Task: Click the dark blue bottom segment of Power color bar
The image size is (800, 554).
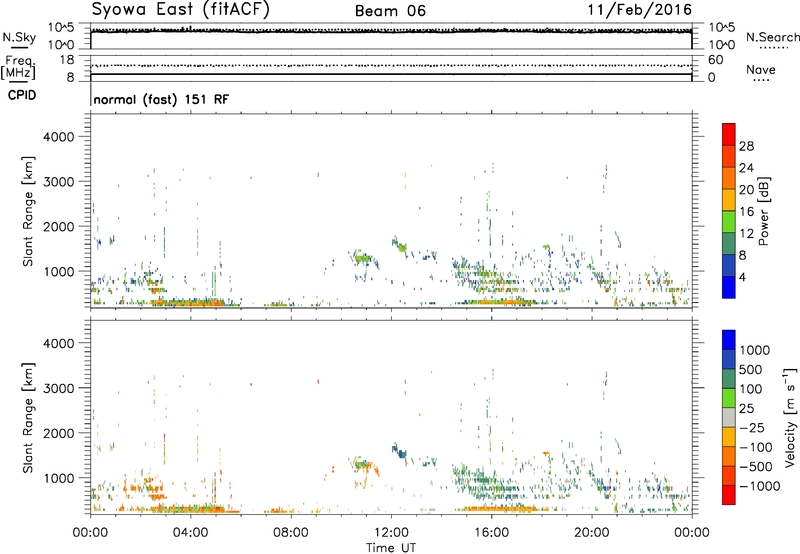Action: 729,287
